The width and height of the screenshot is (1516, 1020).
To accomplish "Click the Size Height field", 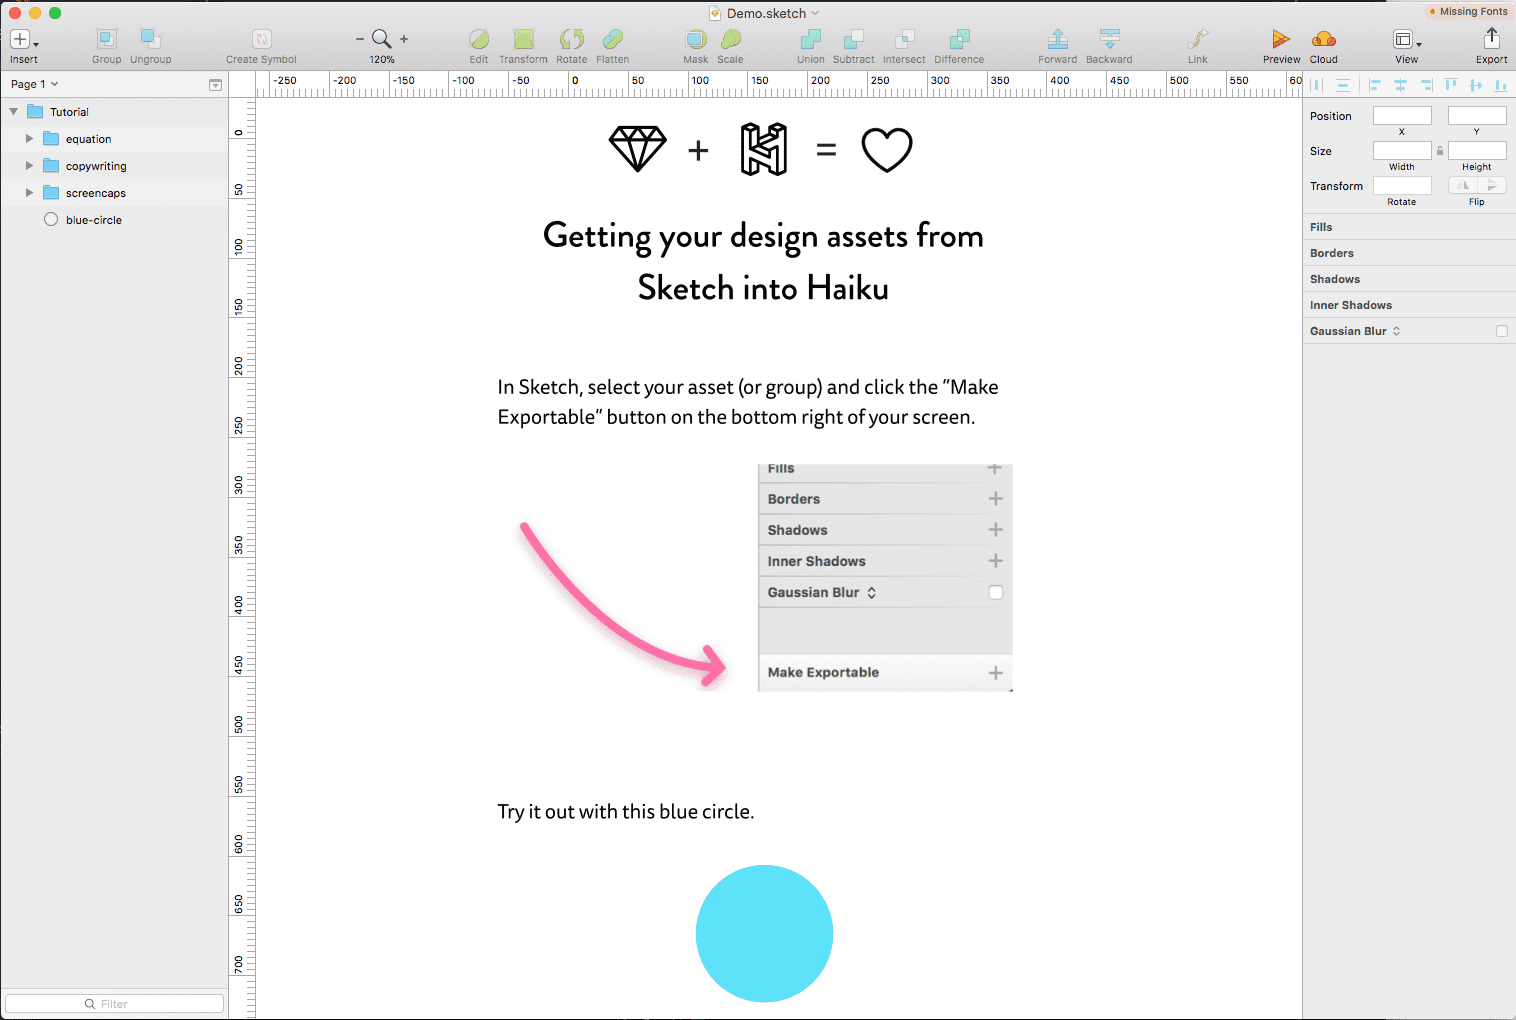I will [x=1477, y=151].
